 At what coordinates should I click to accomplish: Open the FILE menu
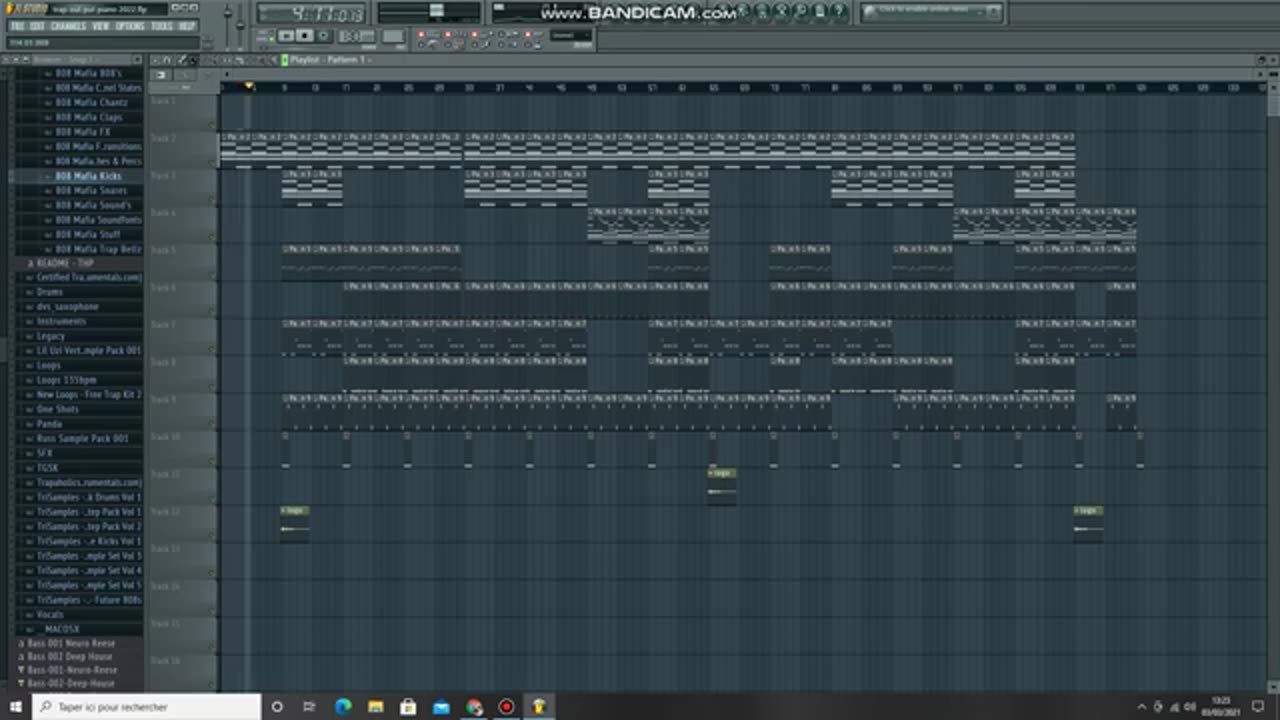pos(17,26)
